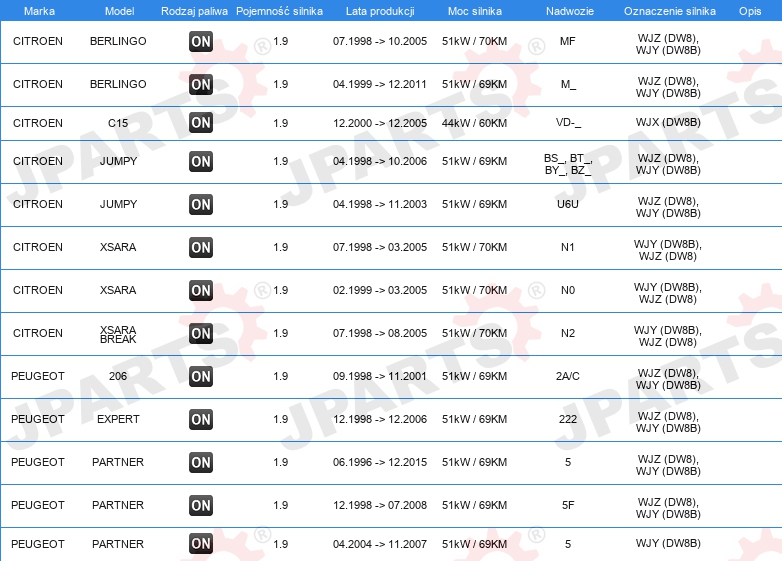Click the Oznaczenie silnika column header
The width and height of the screenshot is (782, 561).
pyautogui.click(x=670, y=11)
